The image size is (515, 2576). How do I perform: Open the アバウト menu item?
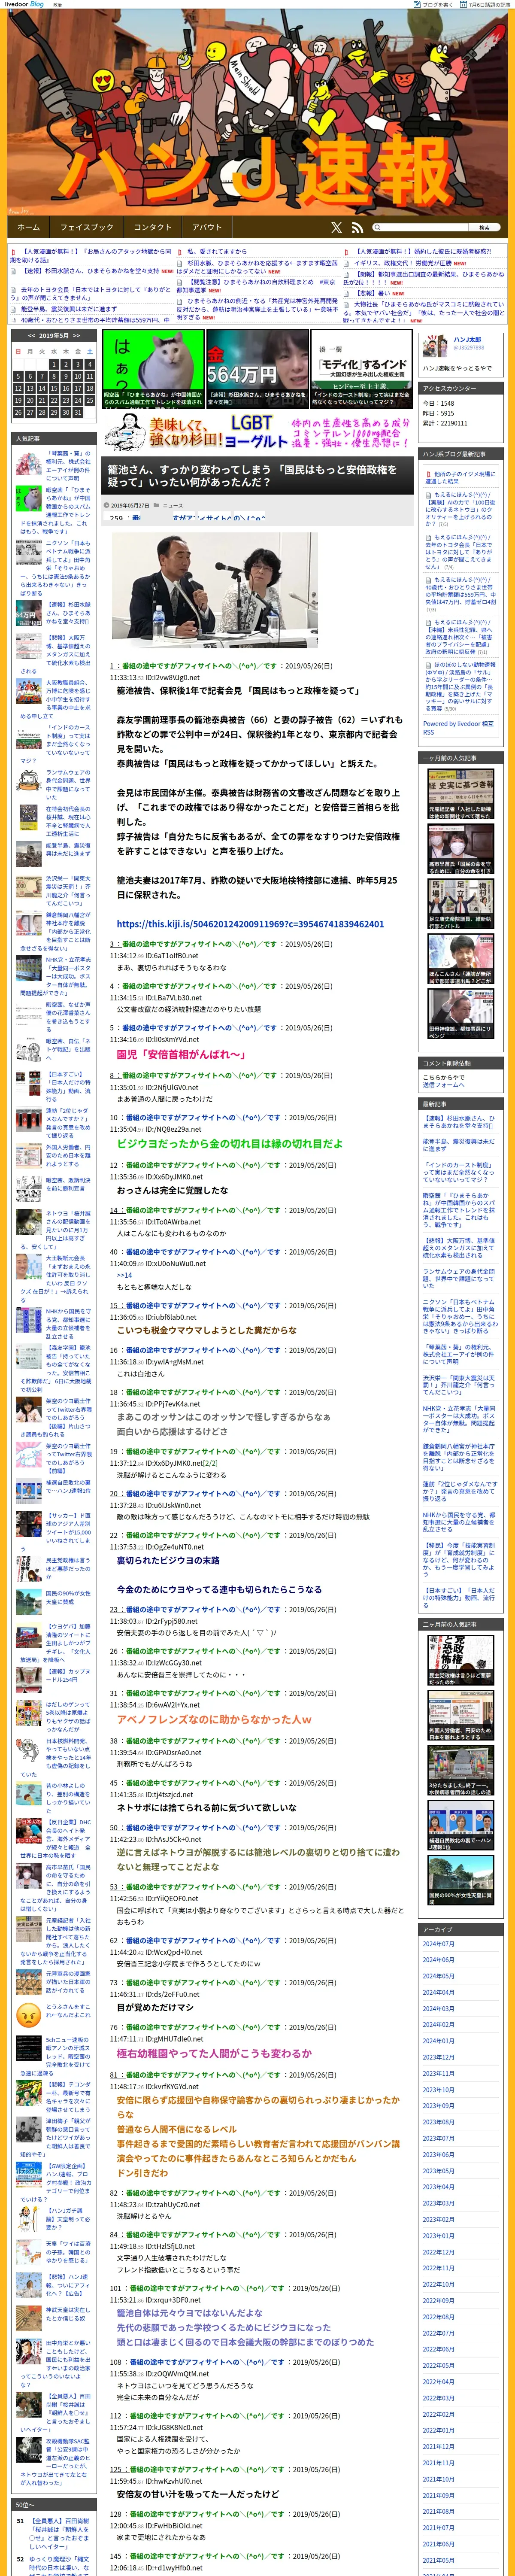207,227
